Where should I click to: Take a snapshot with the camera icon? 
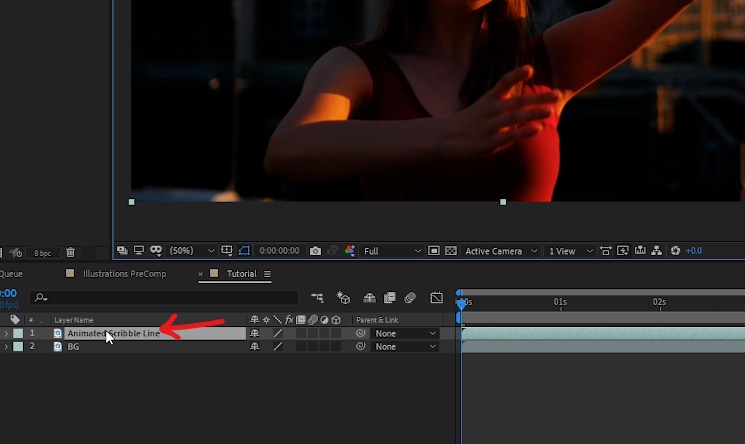315,251
